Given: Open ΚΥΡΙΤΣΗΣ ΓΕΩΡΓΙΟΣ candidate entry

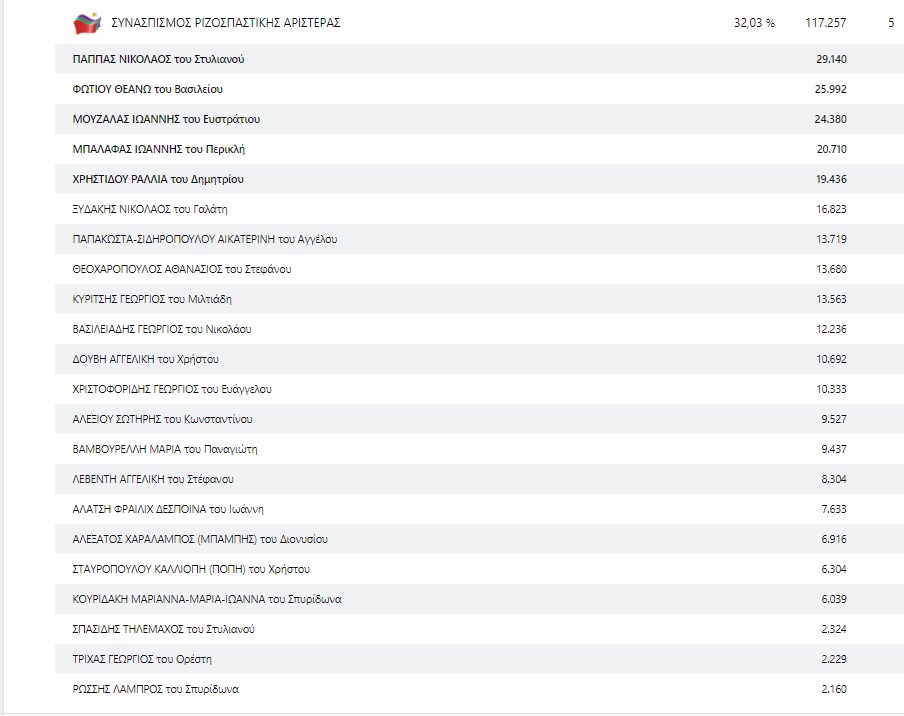Looking at the screenshot, I should [153, 299].
